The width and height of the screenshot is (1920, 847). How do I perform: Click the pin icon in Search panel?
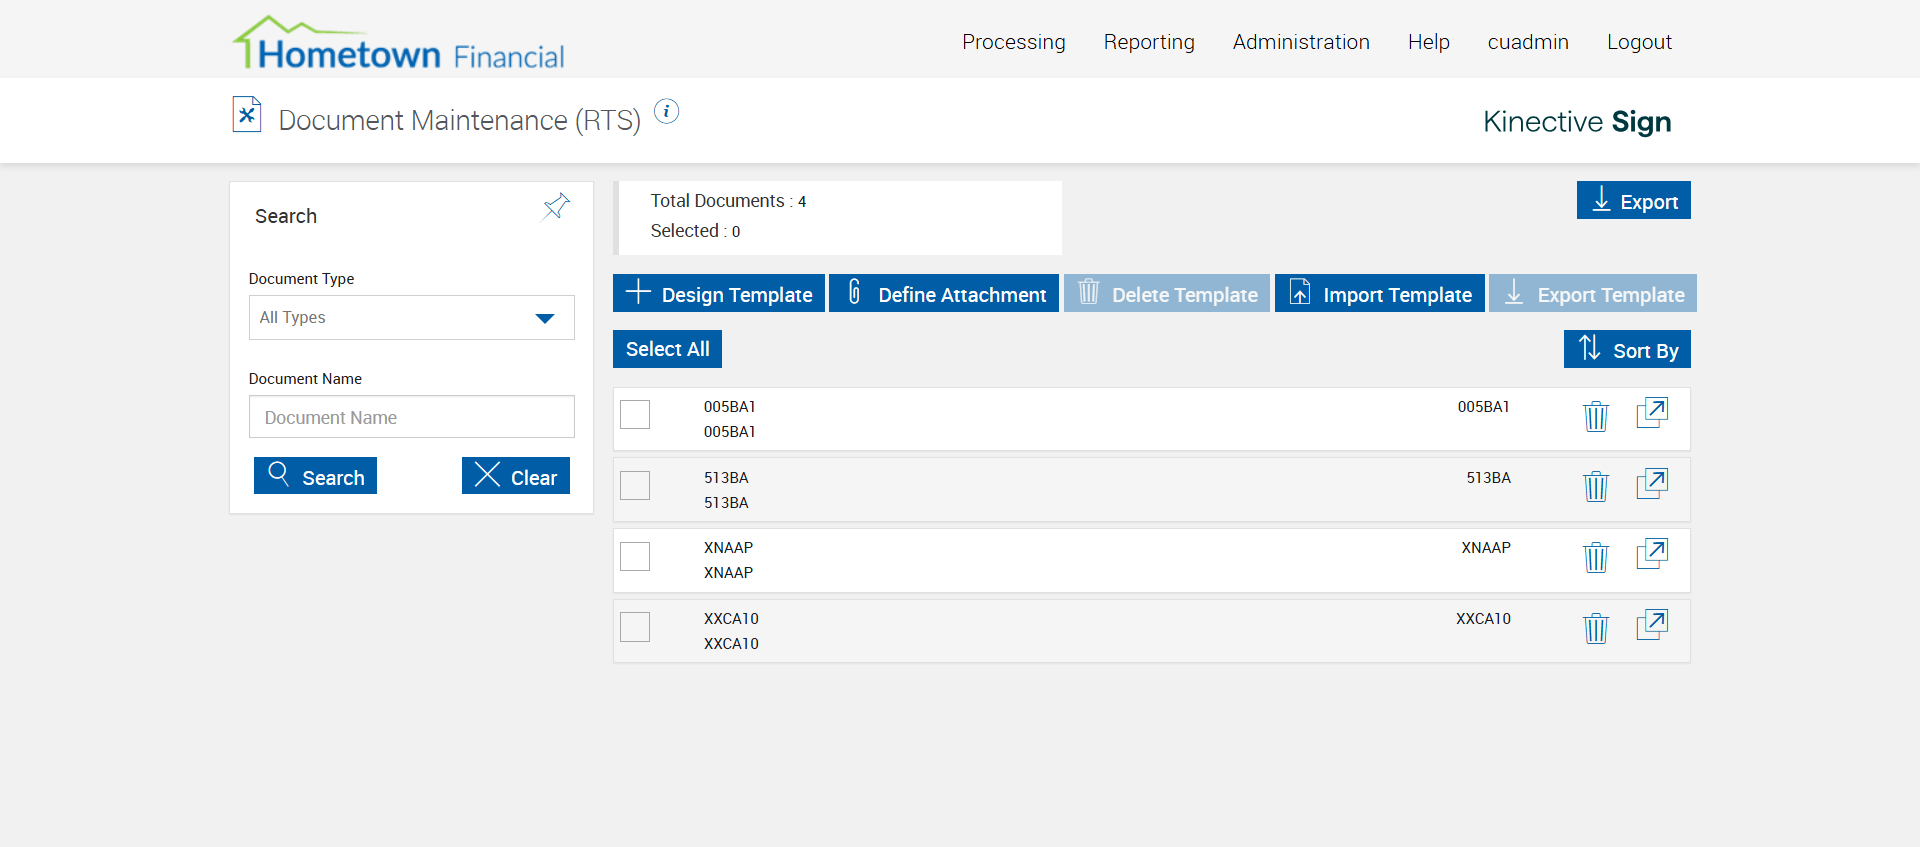[x=556, y=207]
